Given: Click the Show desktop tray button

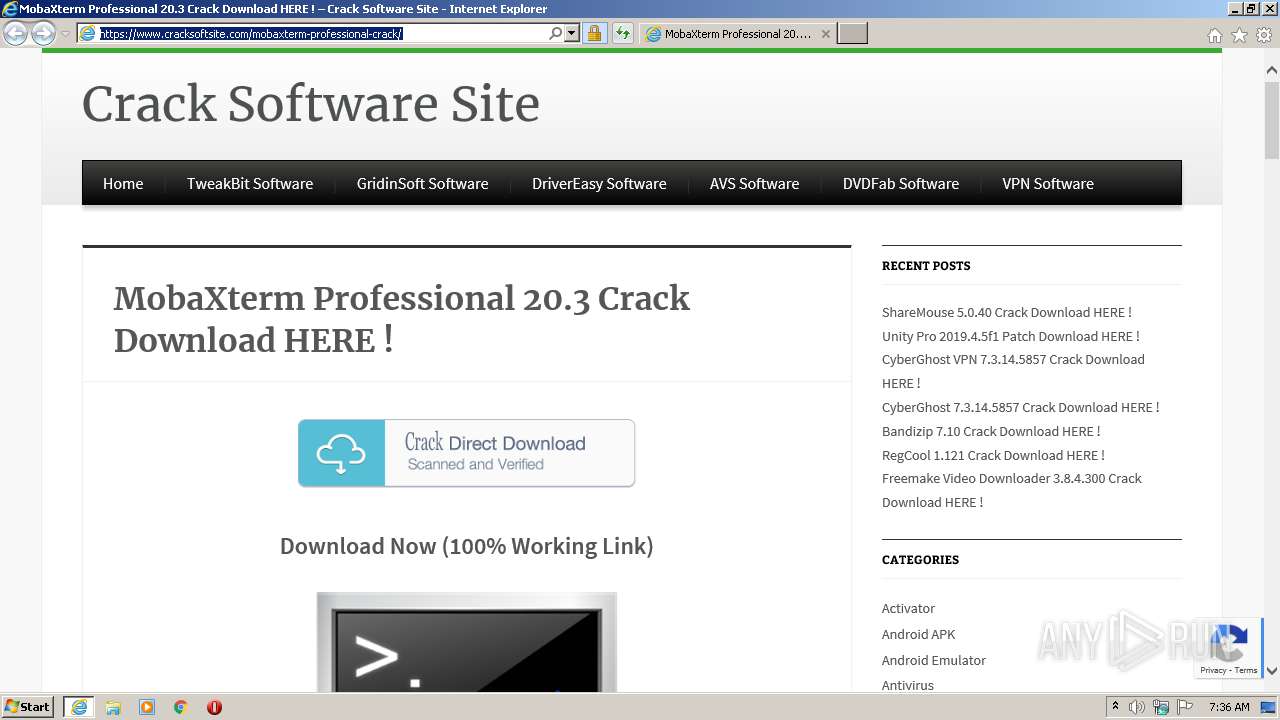Looking at the screenshot, I should point(1269,707).
